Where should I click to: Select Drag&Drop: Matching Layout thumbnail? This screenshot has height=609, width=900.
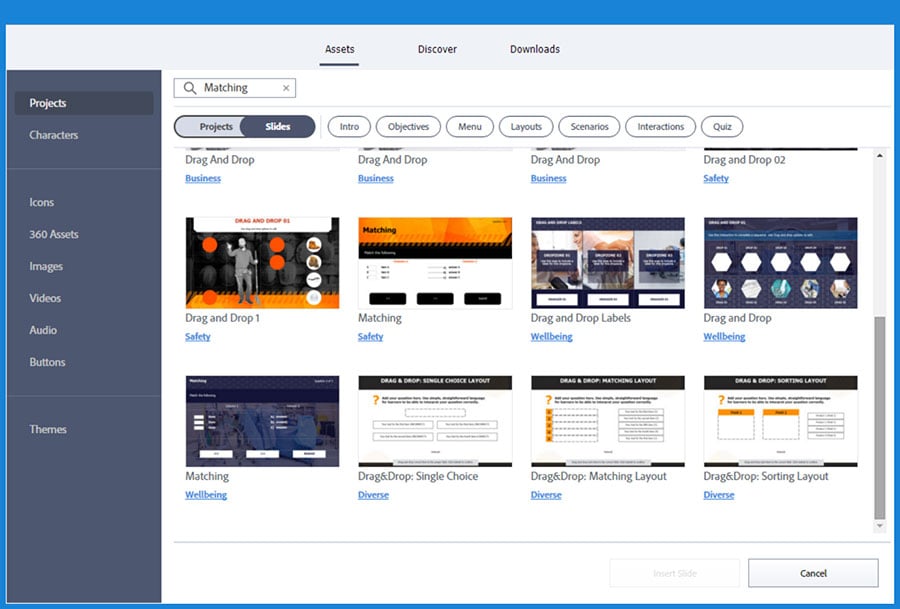pos(608,421)
